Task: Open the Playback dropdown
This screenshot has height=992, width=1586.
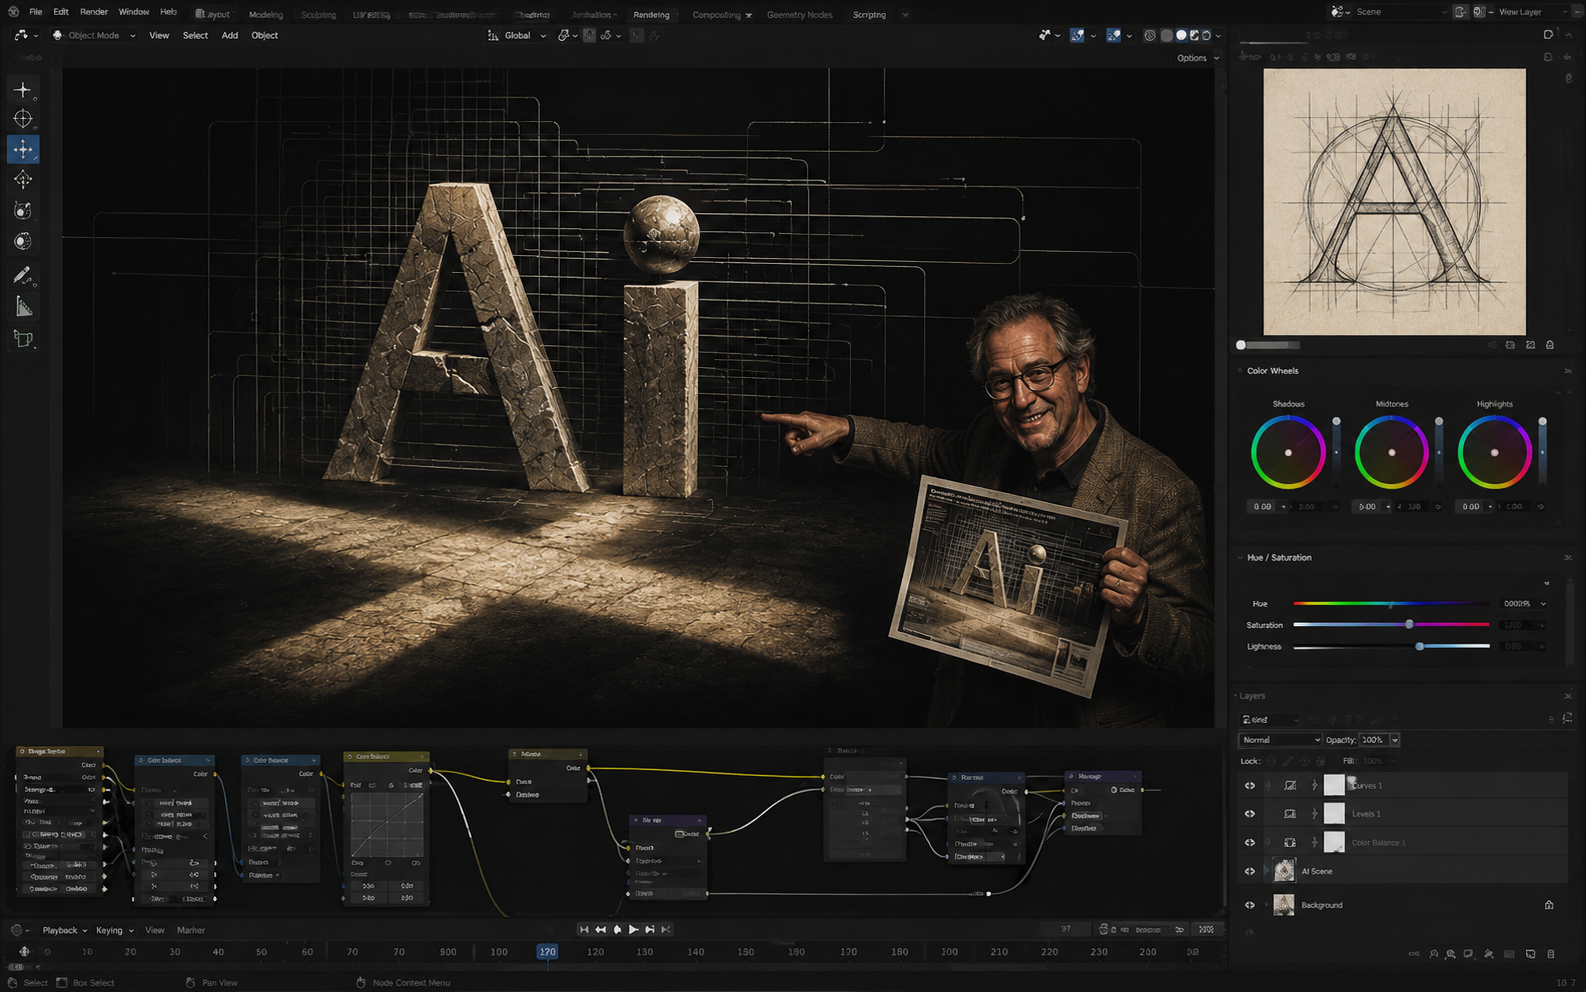Action: (65, 930)
